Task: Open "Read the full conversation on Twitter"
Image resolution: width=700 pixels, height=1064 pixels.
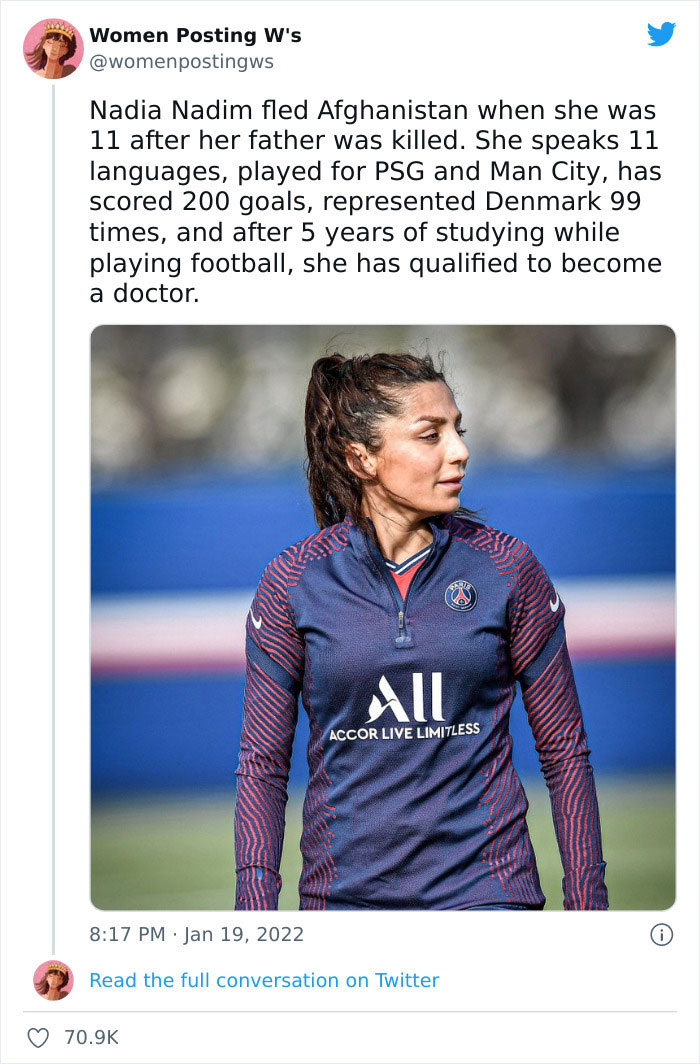Action: [x=264, y=980]
